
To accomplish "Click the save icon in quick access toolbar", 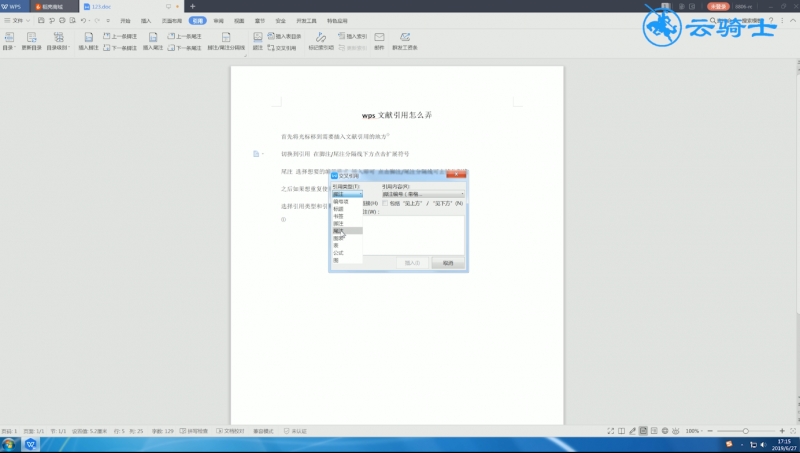I will click(x=41, y=20).
